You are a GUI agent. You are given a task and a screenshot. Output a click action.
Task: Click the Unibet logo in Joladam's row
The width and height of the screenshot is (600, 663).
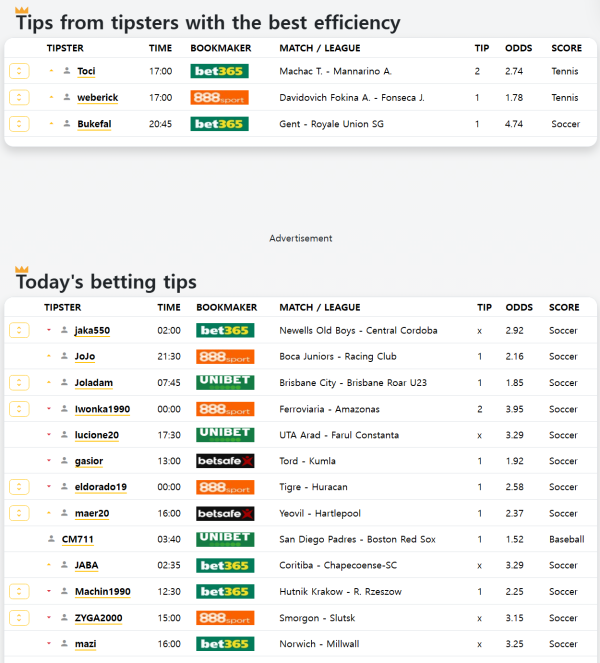point(225,382)
